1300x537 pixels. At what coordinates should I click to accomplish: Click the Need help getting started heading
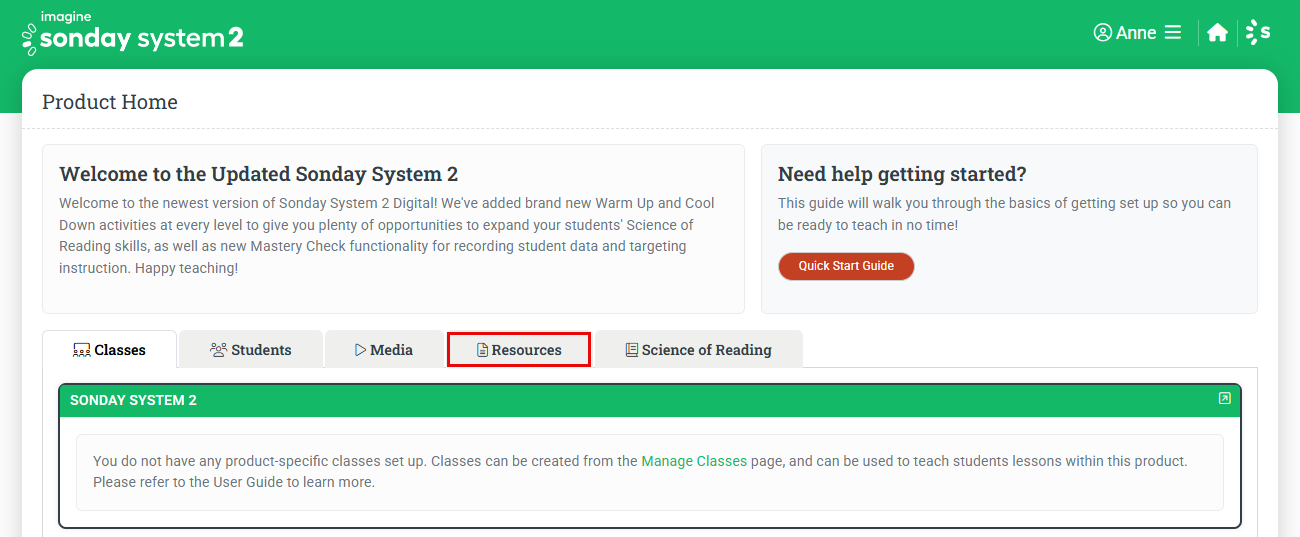pos(902,174)
